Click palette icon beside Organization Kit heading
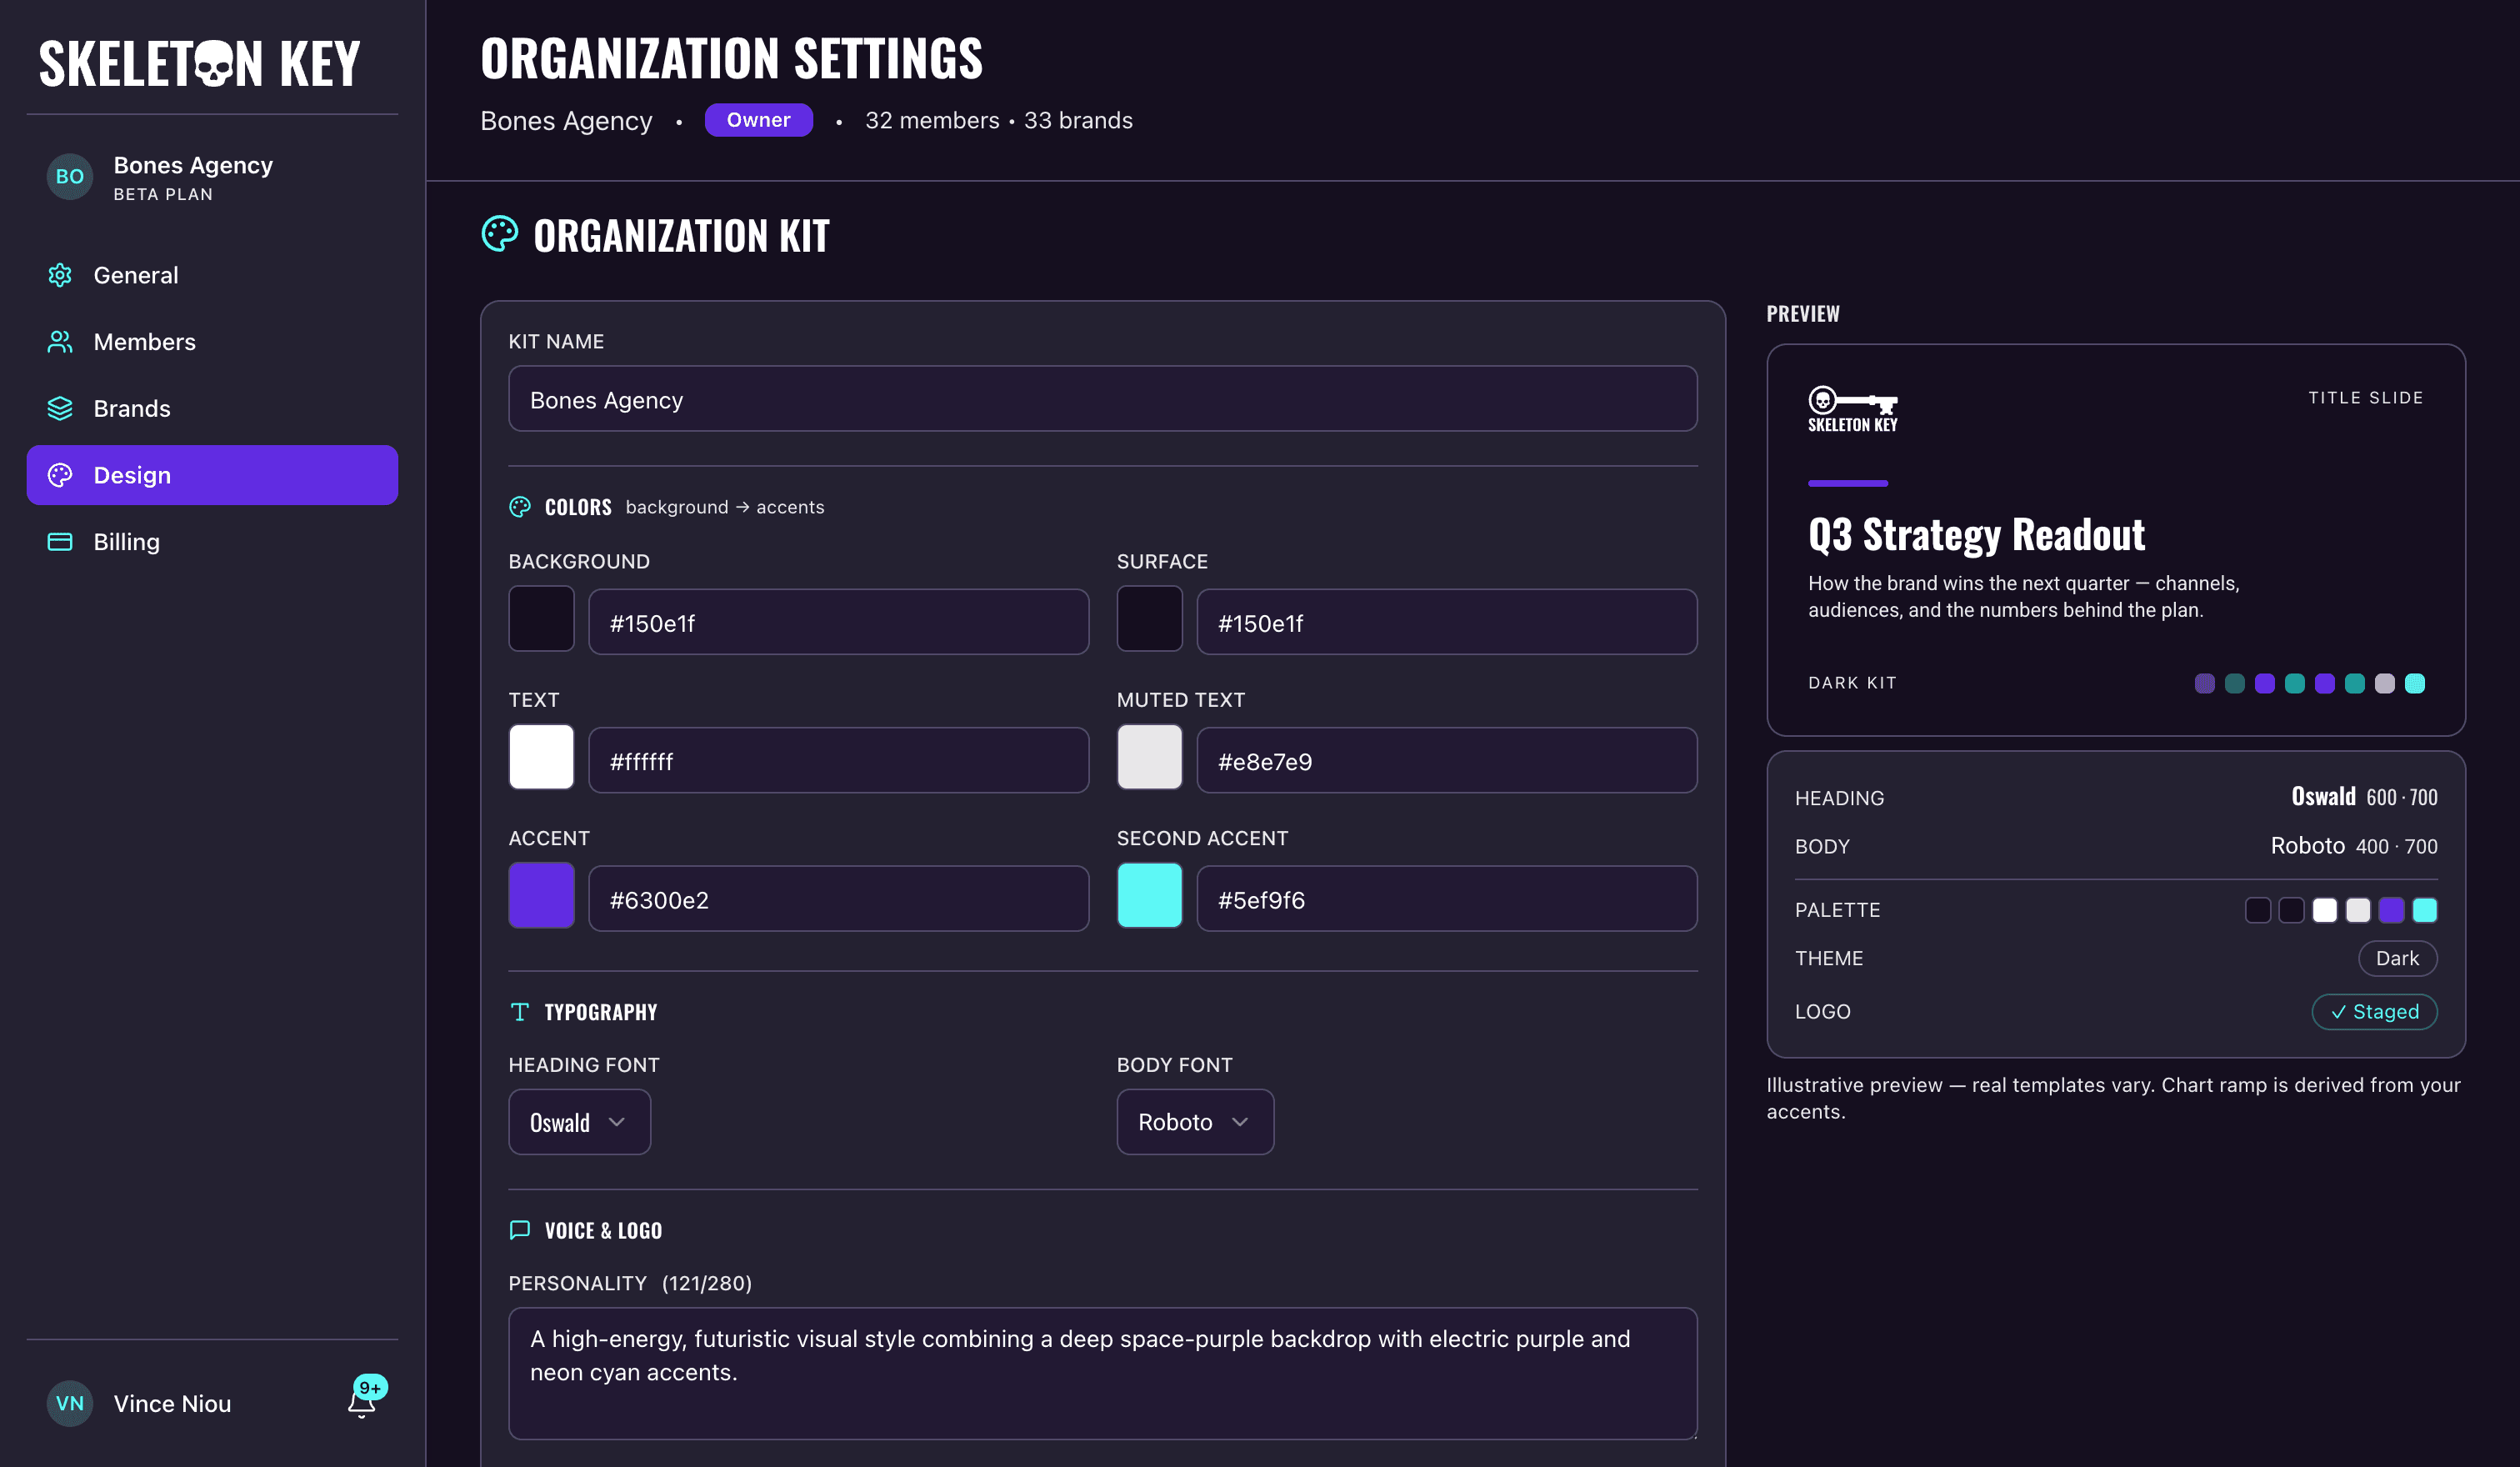Screen dimensions: 2520x1467 tap(499, 234)
